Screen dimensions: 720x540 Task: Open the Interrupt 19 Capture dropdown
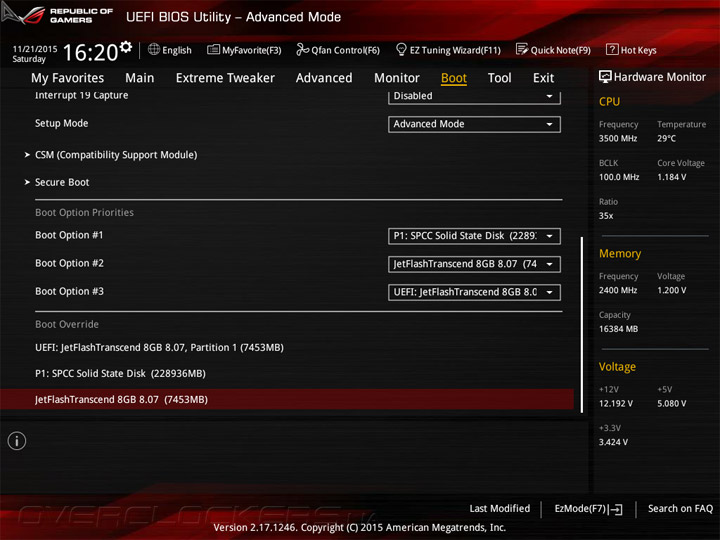(x=474, y=96)
